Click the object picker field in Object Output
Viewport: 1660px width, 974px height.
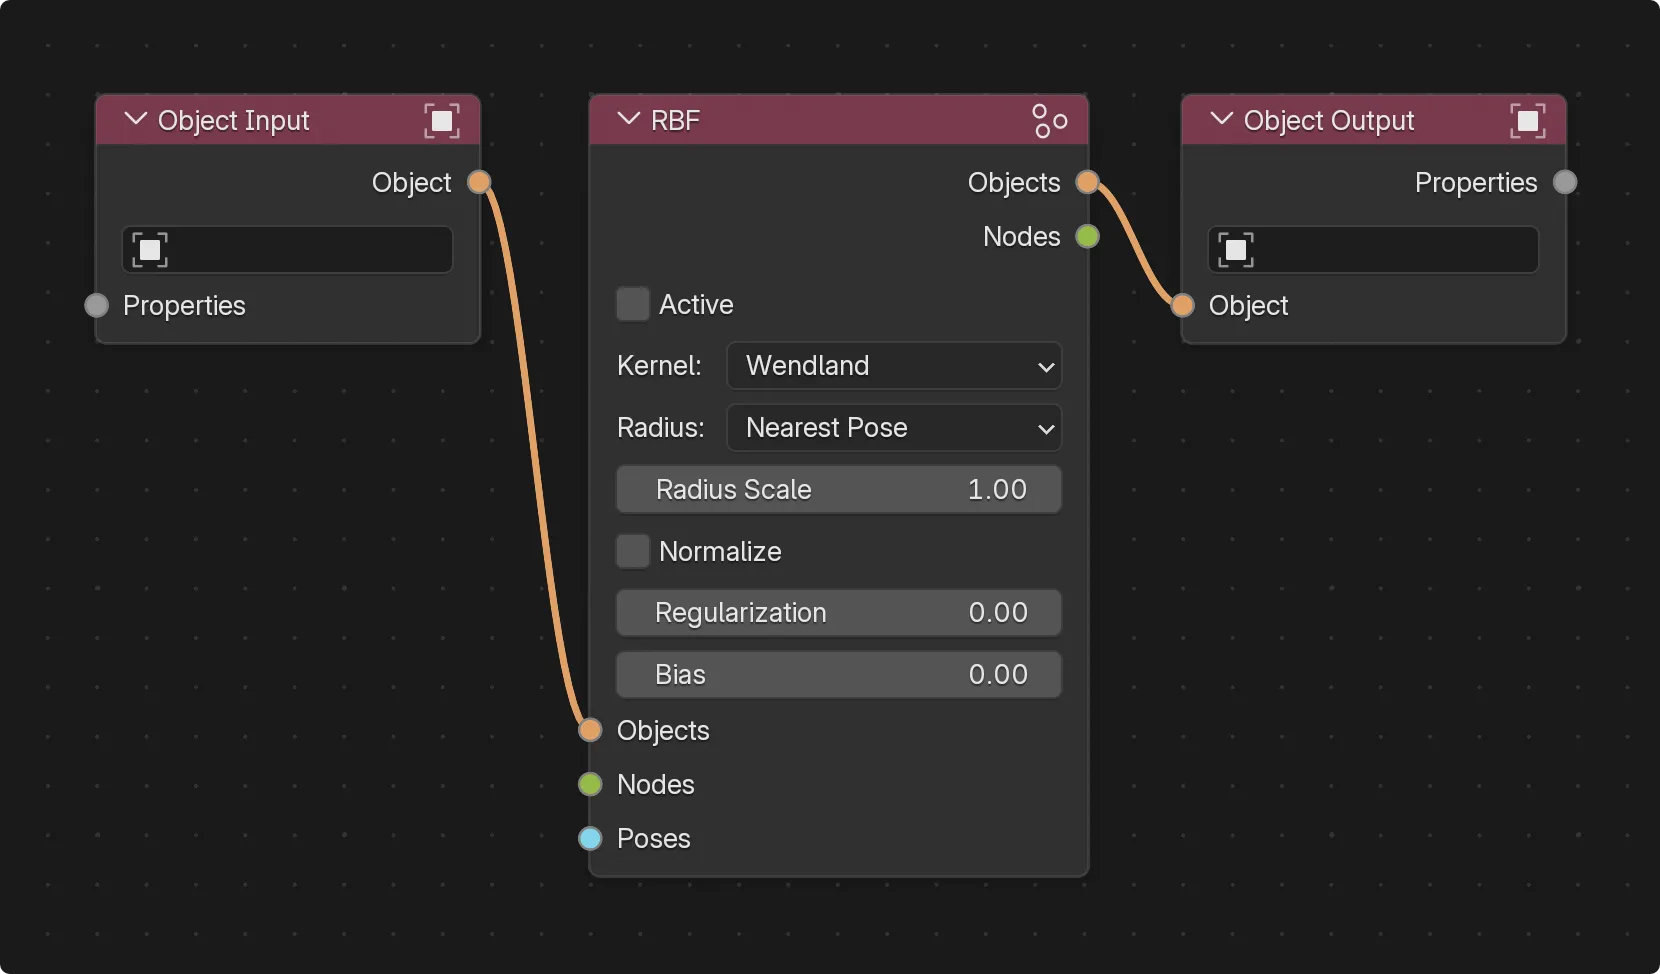1373,250
